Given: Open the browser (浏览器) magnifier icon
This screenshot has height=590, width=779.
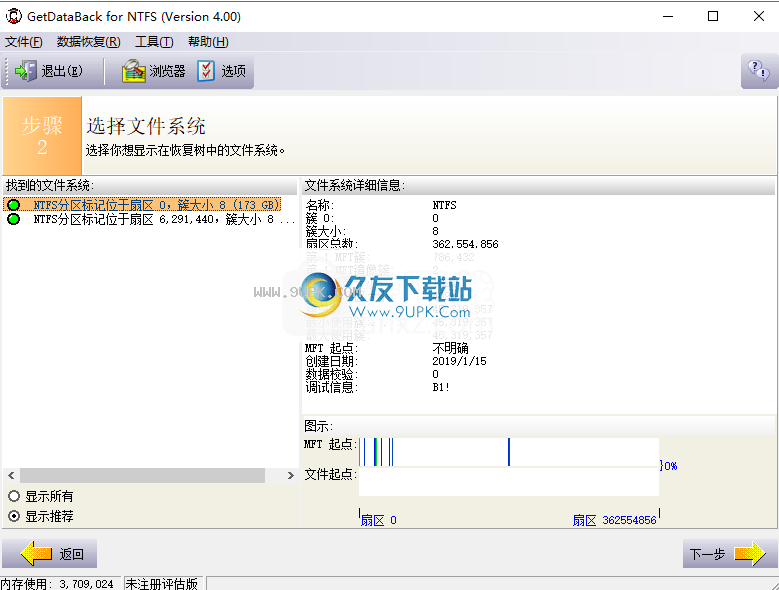Looking at the screenshot, I should click(x=133, y=71).
